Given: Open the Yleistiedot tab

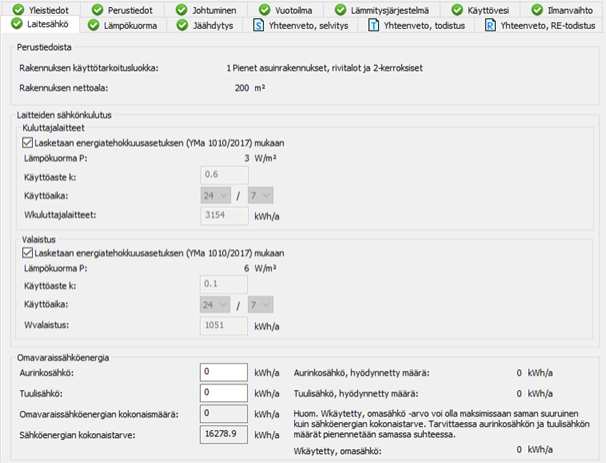Looking at the screenshot, I should tap(41, 10).
